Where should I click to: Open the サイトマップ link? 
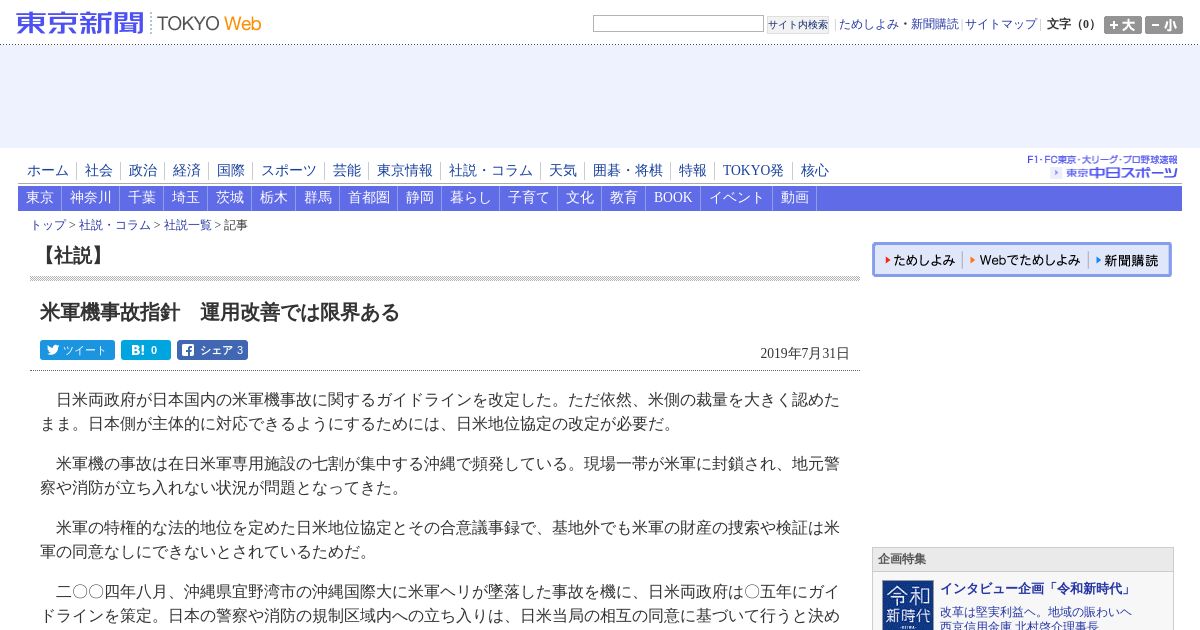[1001, 24]
